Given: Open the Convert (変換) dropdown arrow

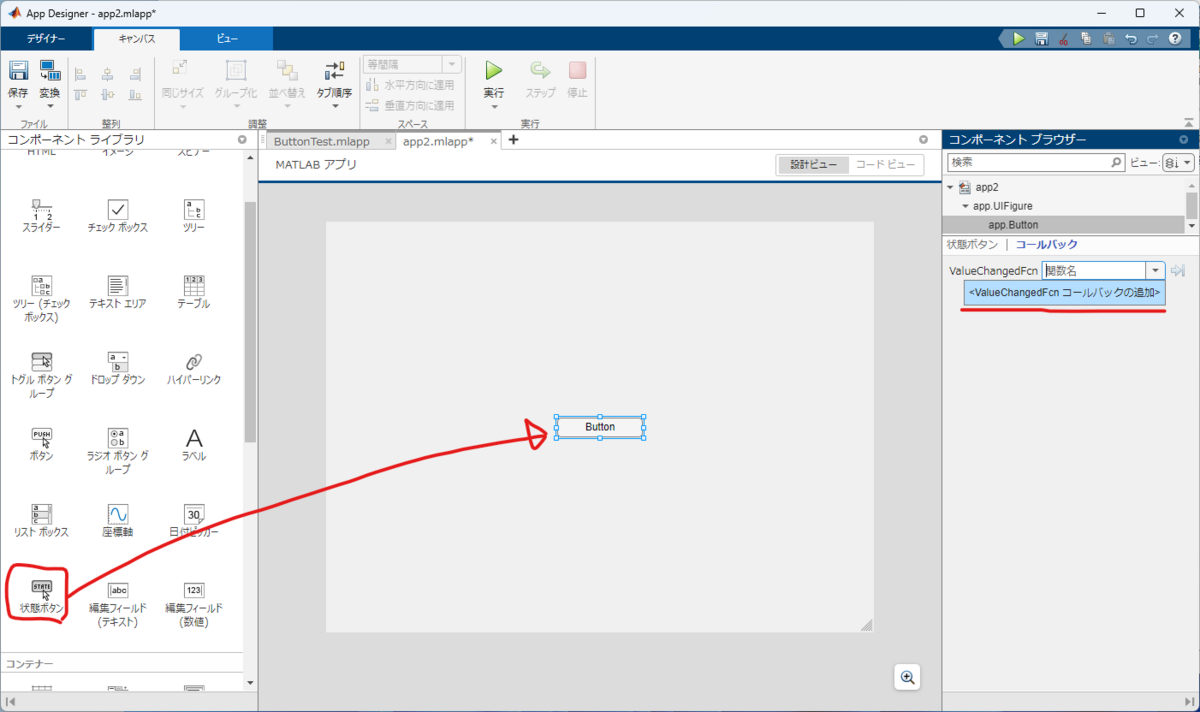Looking at the screenshot, I should pos(50,106).
